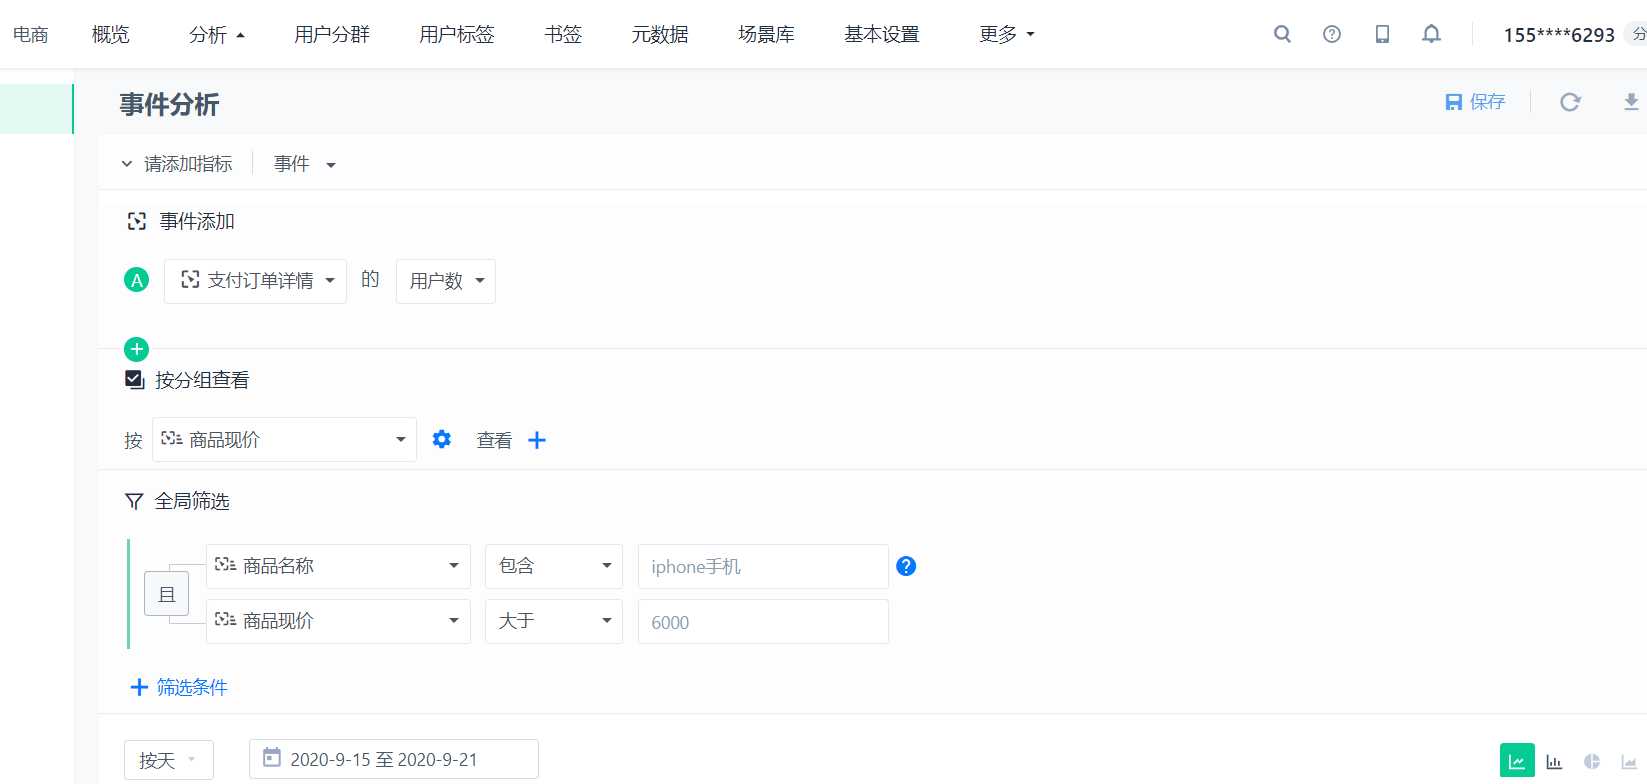Toggle the 按分组查看 checkbox

coord(135,379)
